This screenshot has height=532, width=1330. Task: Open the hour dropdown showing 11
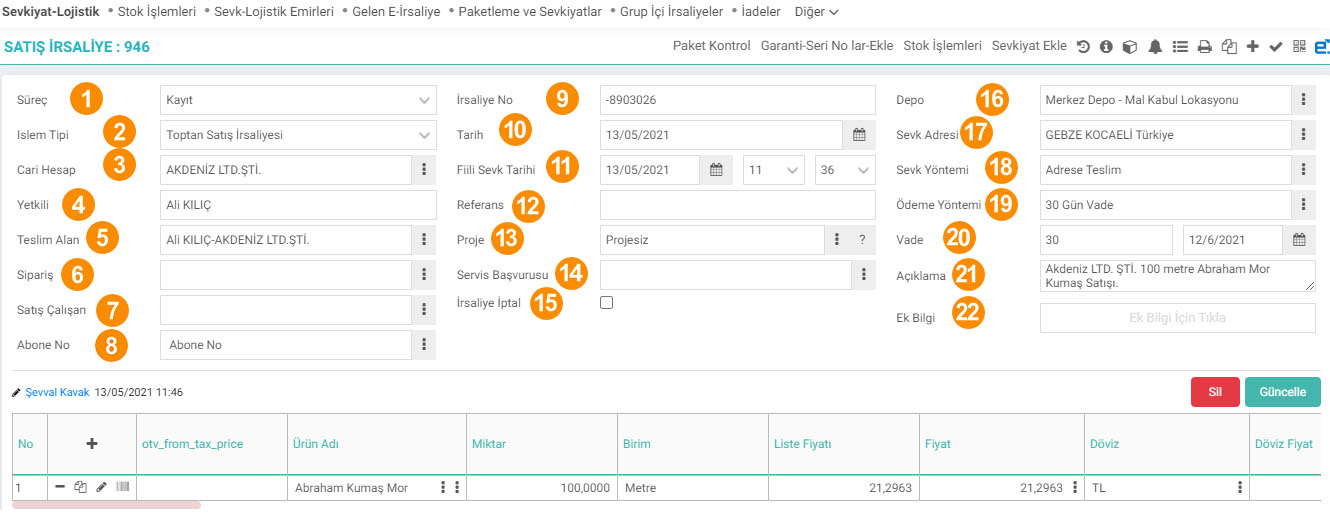pyautogui.click(x=774, y=169)
